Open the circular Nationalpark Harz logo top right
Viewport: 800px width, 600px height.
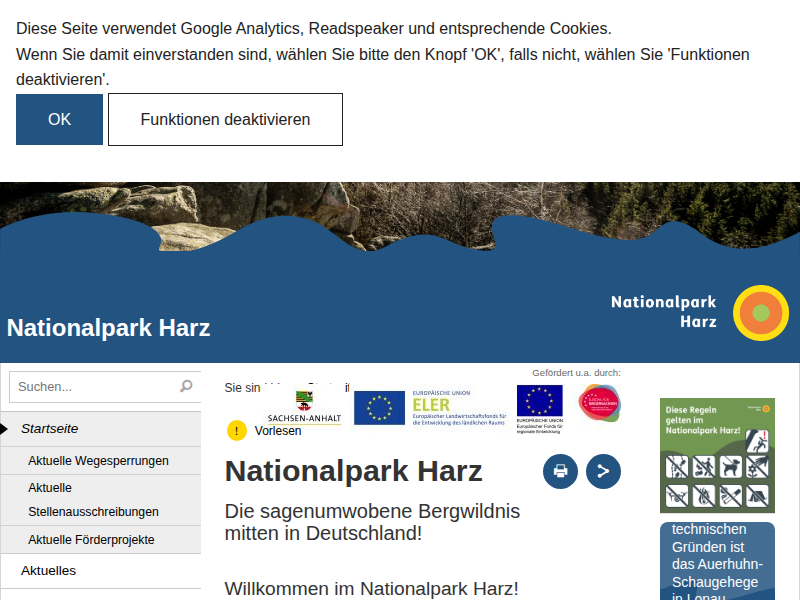pos(761,313)
